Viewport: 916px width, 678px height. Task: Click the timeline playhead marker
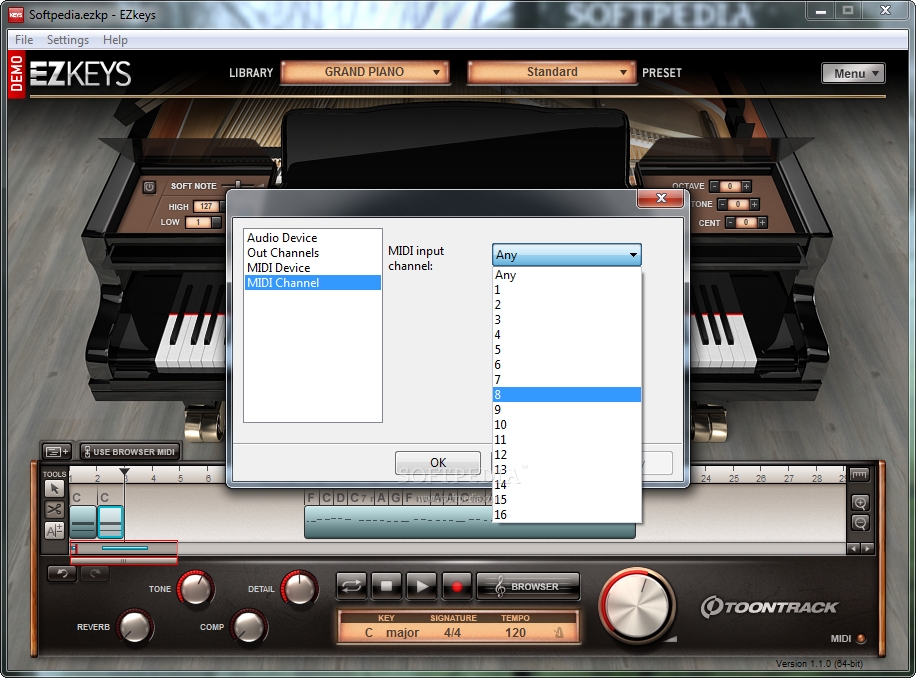(x=124, y=471)
